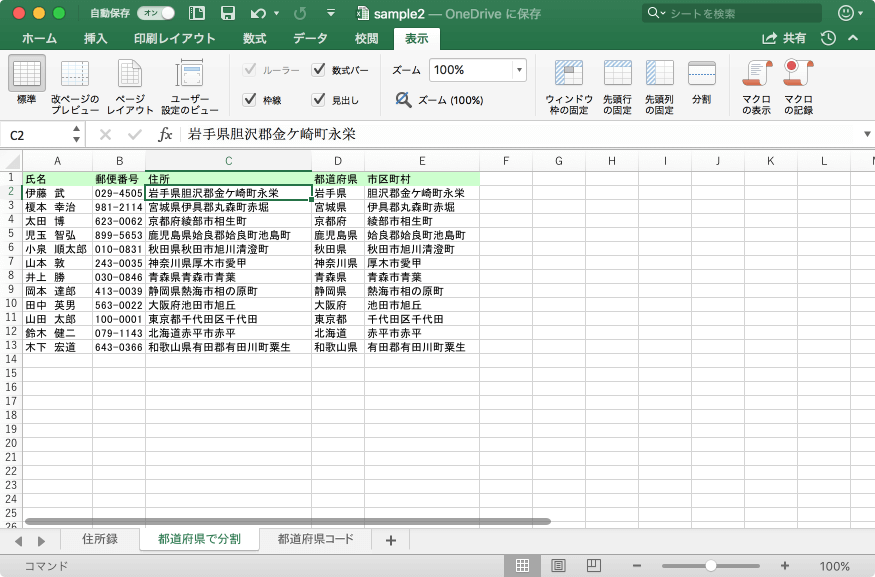Select row 14 header
The width and height of the screenshot is (875, 577).
[11, 359]
